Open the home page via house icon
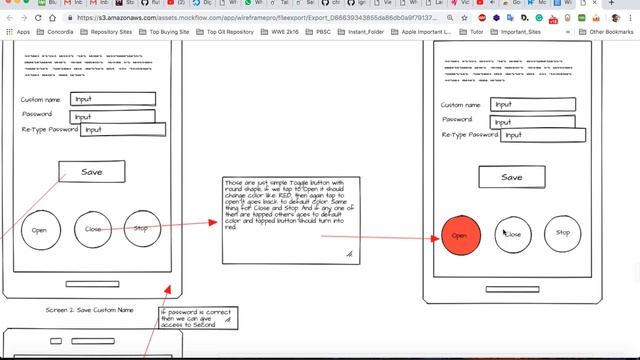The width and height of the screenshot is (640, 360). click(x=52, y=18)
